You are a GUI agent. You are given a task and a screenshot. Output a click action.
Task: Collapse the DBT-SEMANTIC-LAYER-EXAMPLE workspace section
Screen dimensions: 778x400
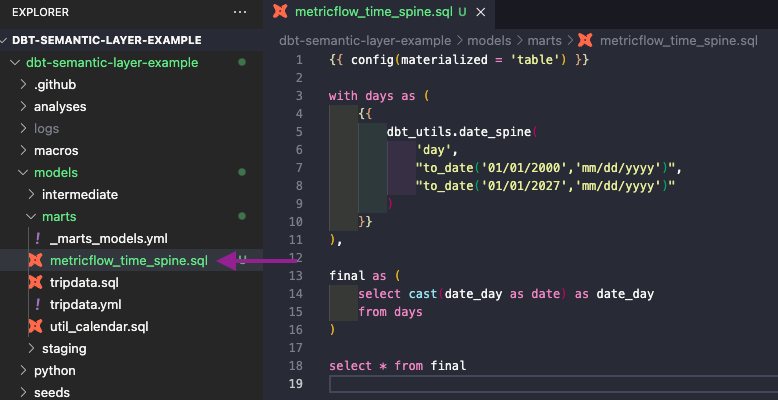coord(5,40)
